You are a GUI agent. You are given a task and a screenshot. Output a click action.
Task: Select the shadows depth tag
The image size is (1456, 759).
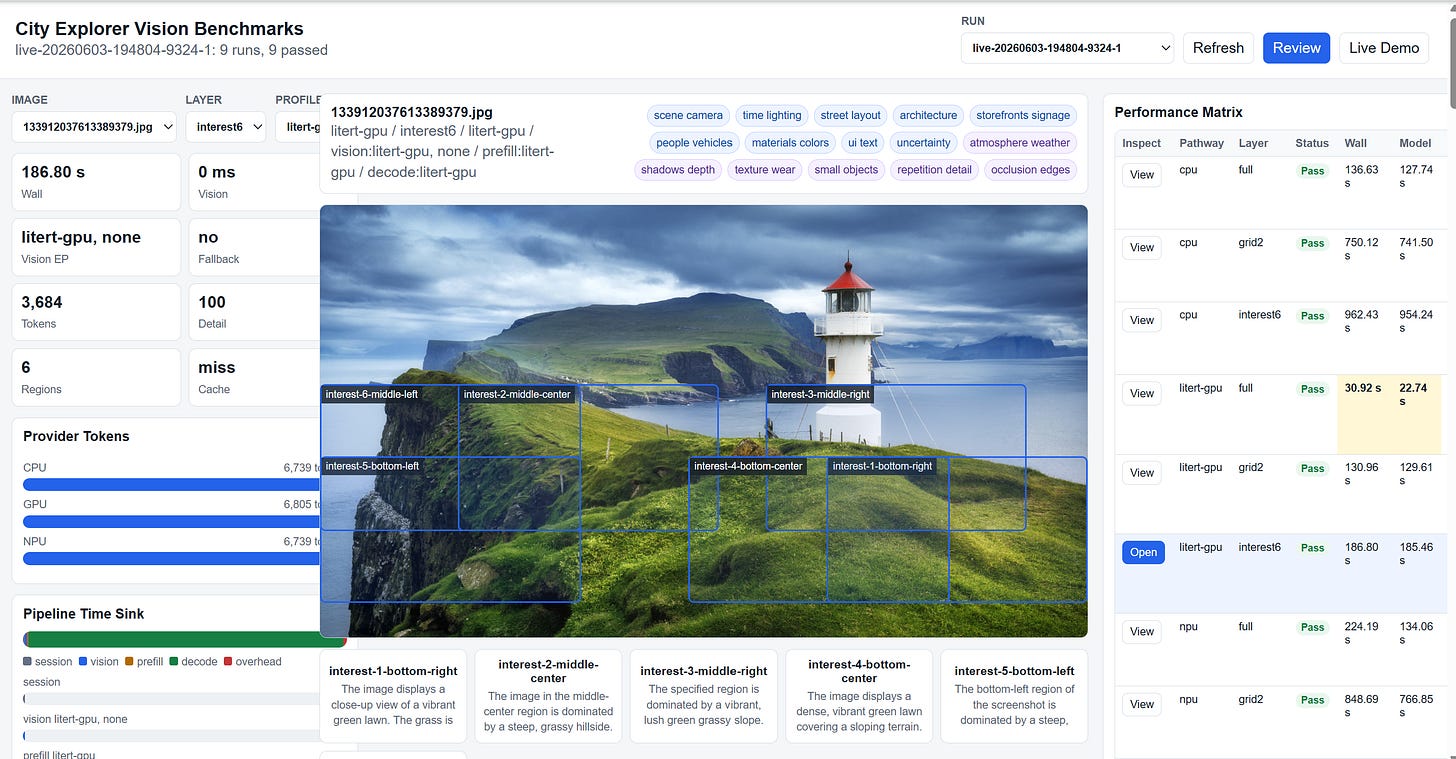point(678,169)
